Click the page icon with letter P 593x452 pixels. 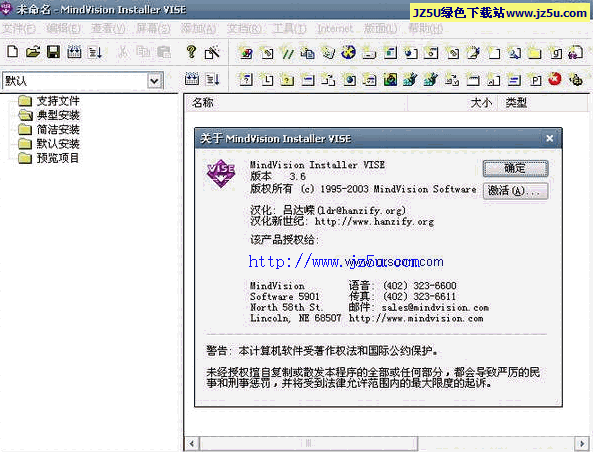click(535, 80)
